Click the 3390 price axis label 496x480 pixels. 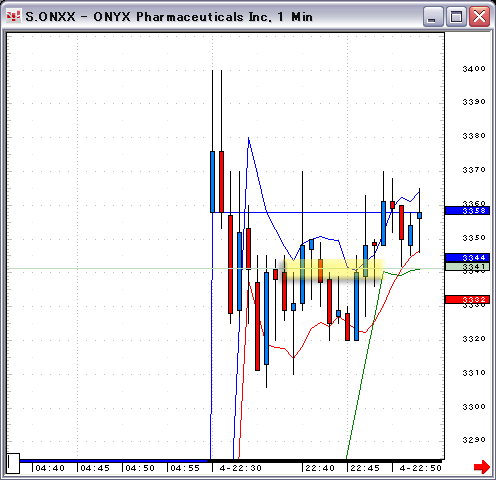(474, 102)
